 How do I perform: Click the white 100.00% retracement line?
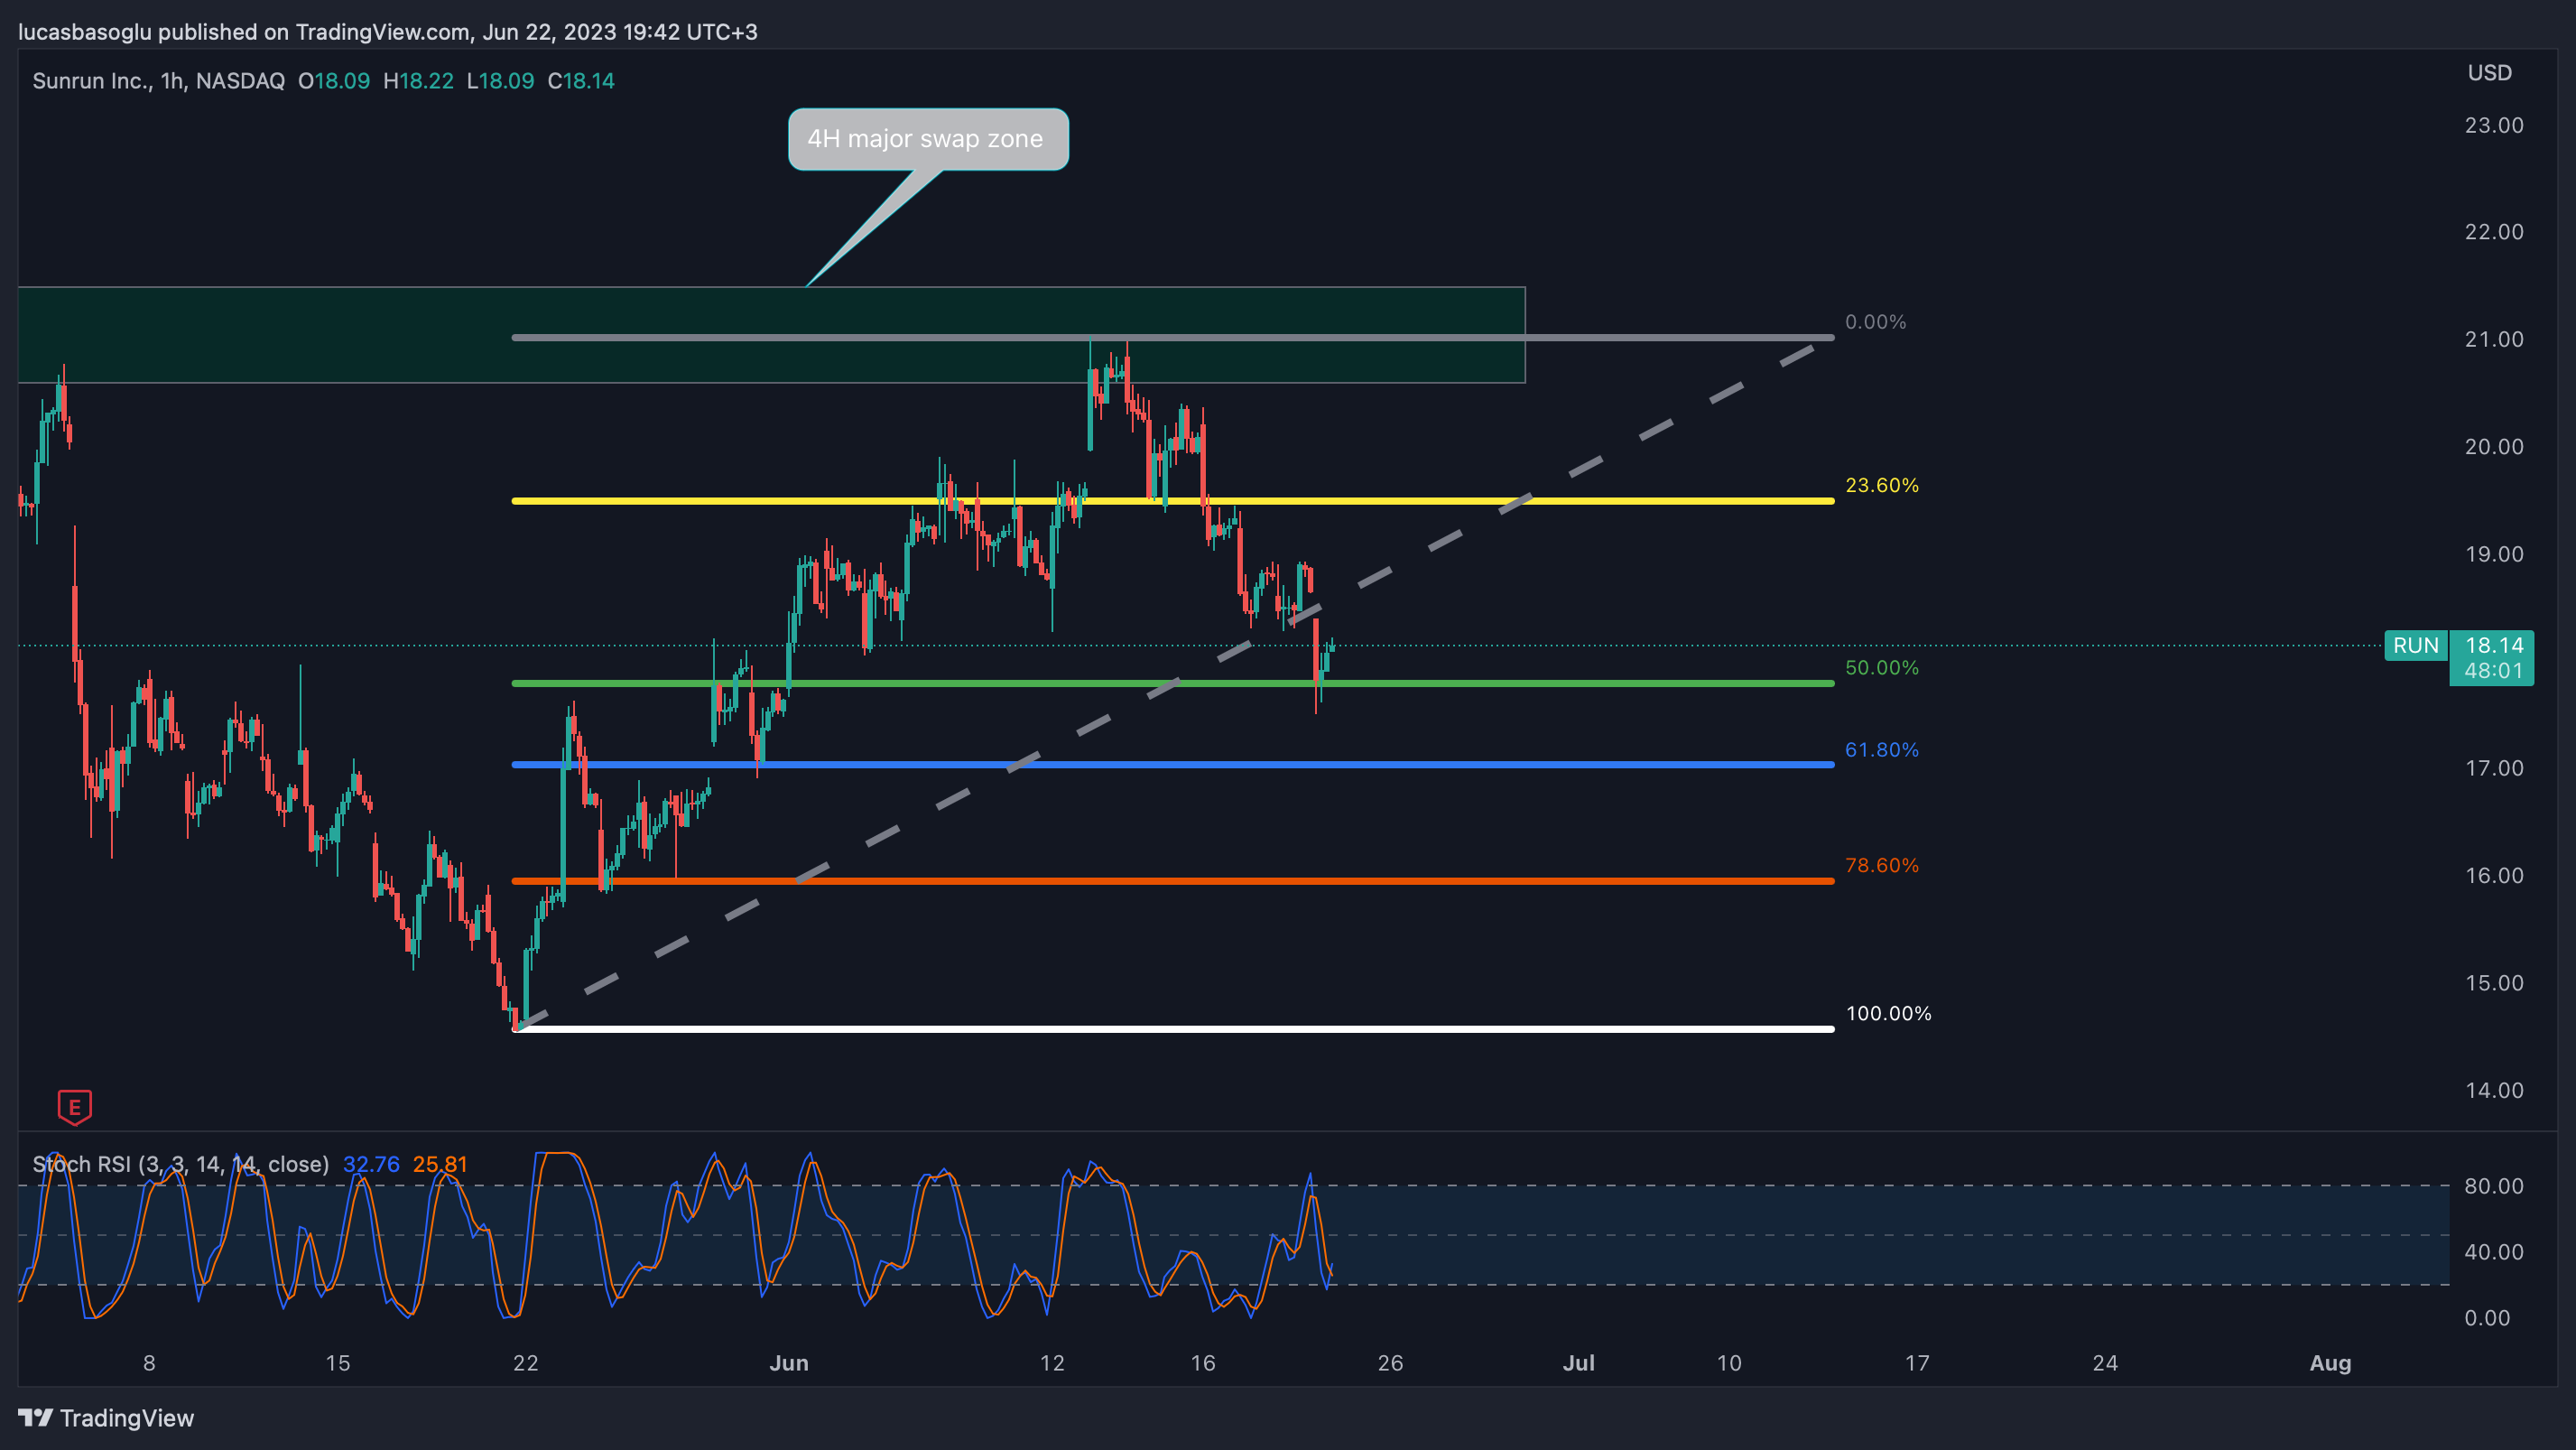coord(1173,1029)
